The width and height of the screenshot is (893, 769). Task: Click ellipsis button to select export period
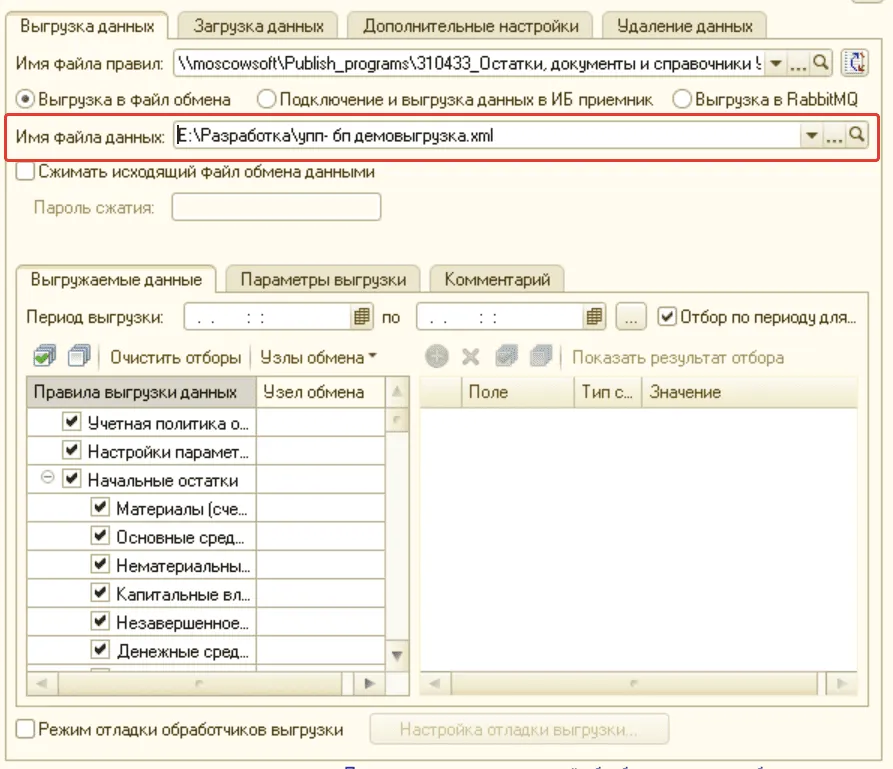(630, 318)
